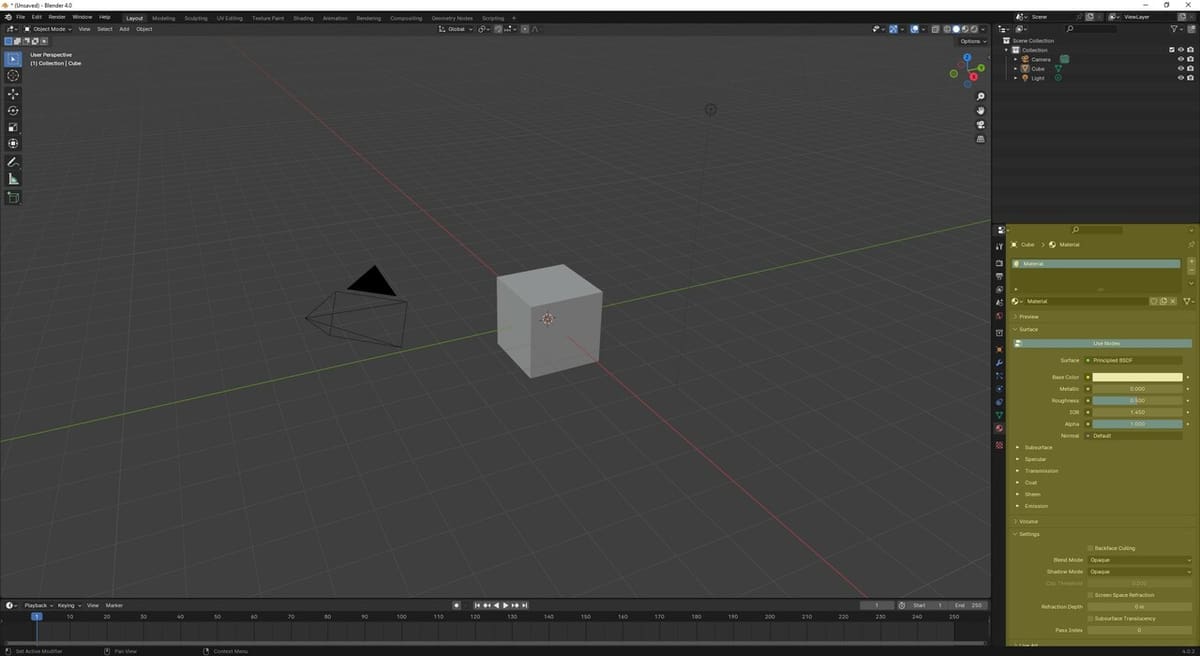Open the timeline Marker menu
Screen dimensions: 1200x656
tap(114, 605)
